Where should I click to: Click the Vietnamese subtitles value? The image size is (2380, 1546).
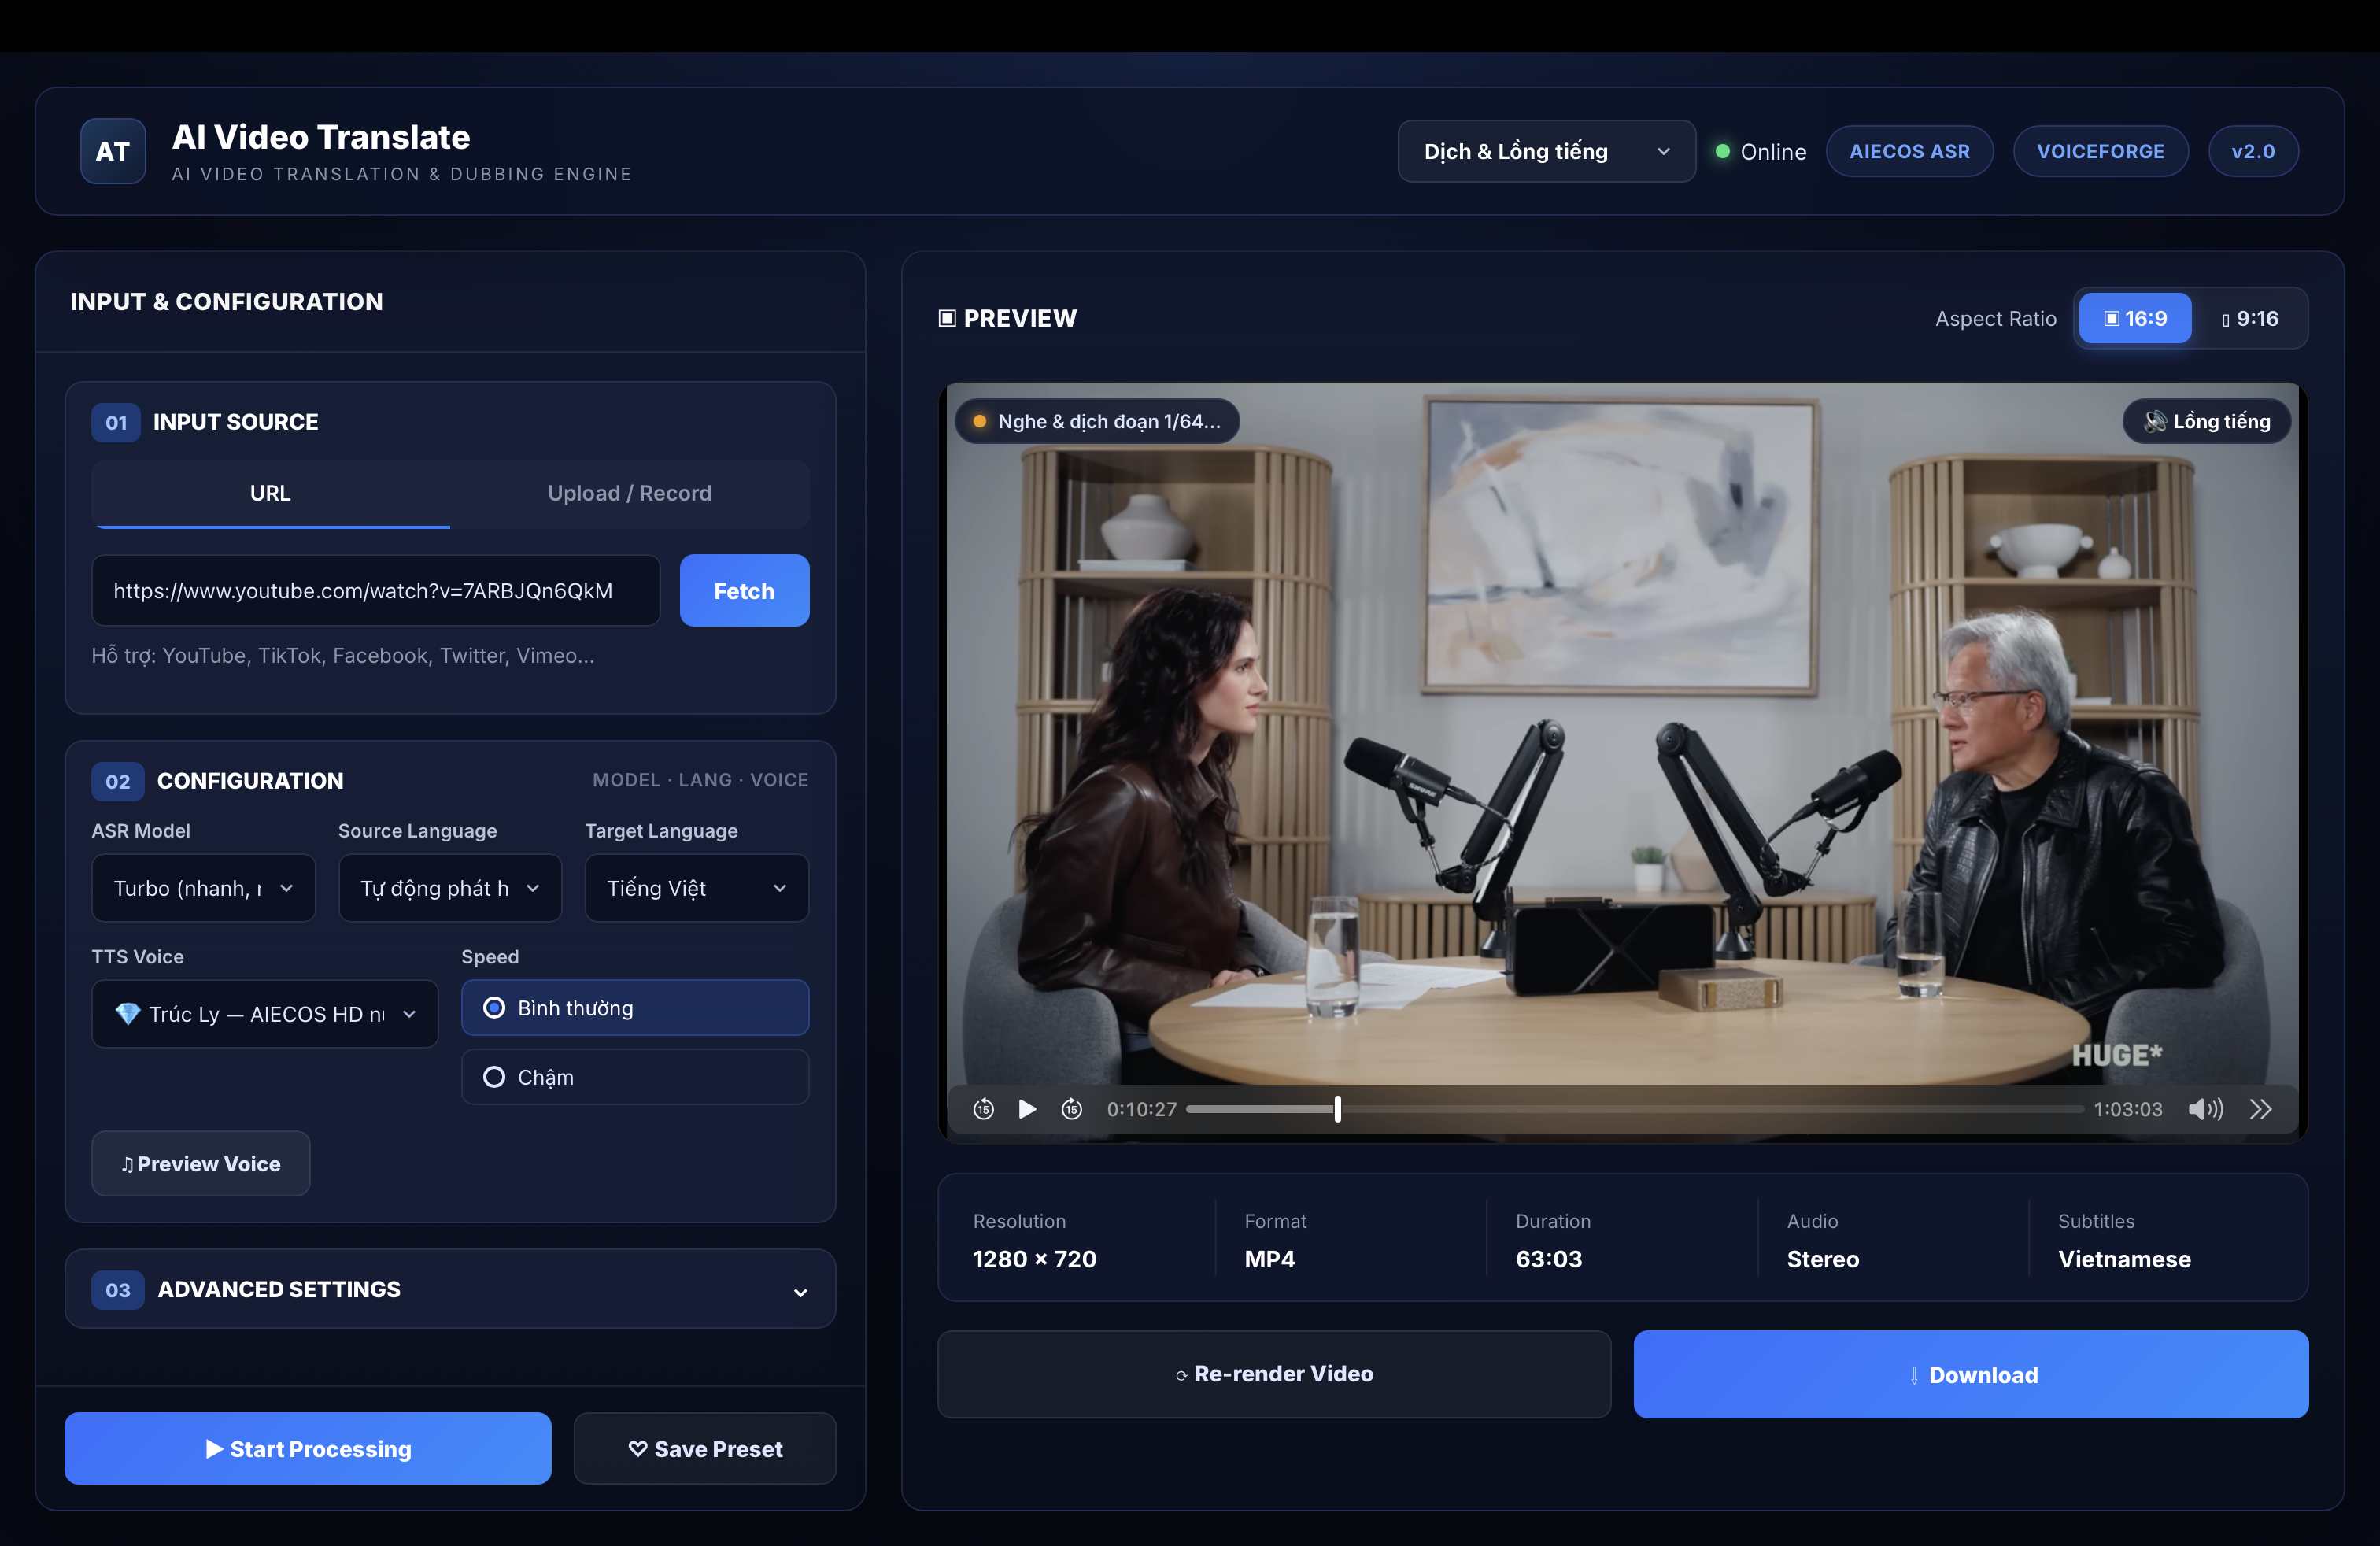tap(2124, 1259)
